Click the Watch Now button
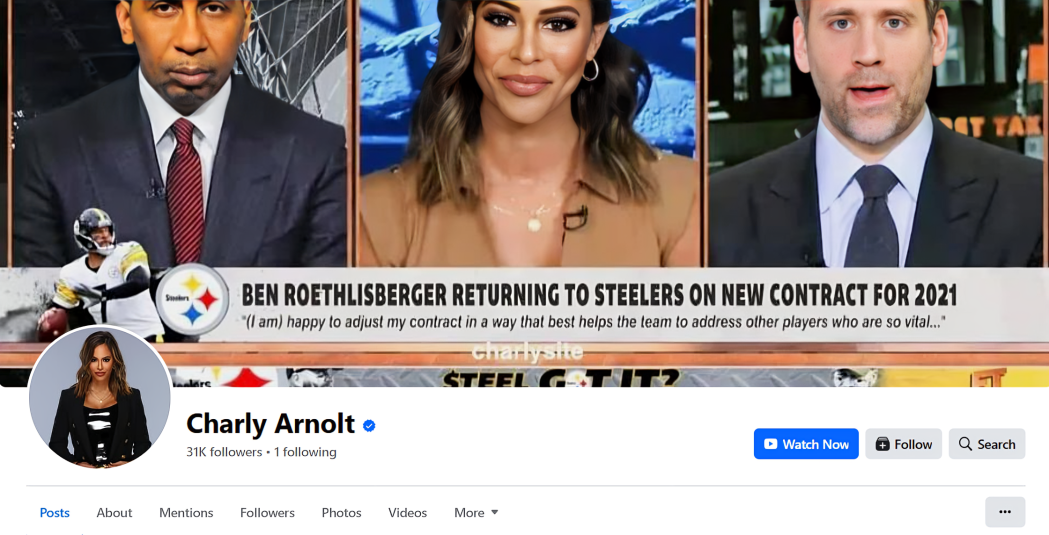This screenshot has height=535, width=1049. 806,444
